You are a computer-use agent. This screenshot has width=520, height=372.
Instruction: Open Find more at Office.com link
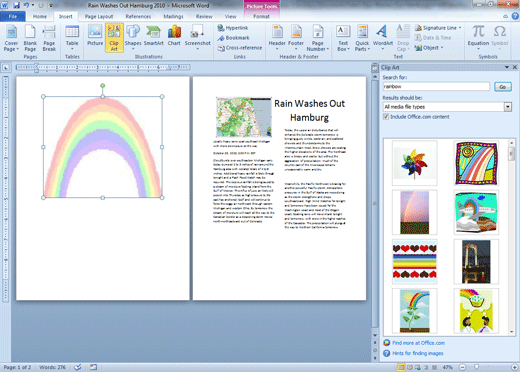click(418, 343)
